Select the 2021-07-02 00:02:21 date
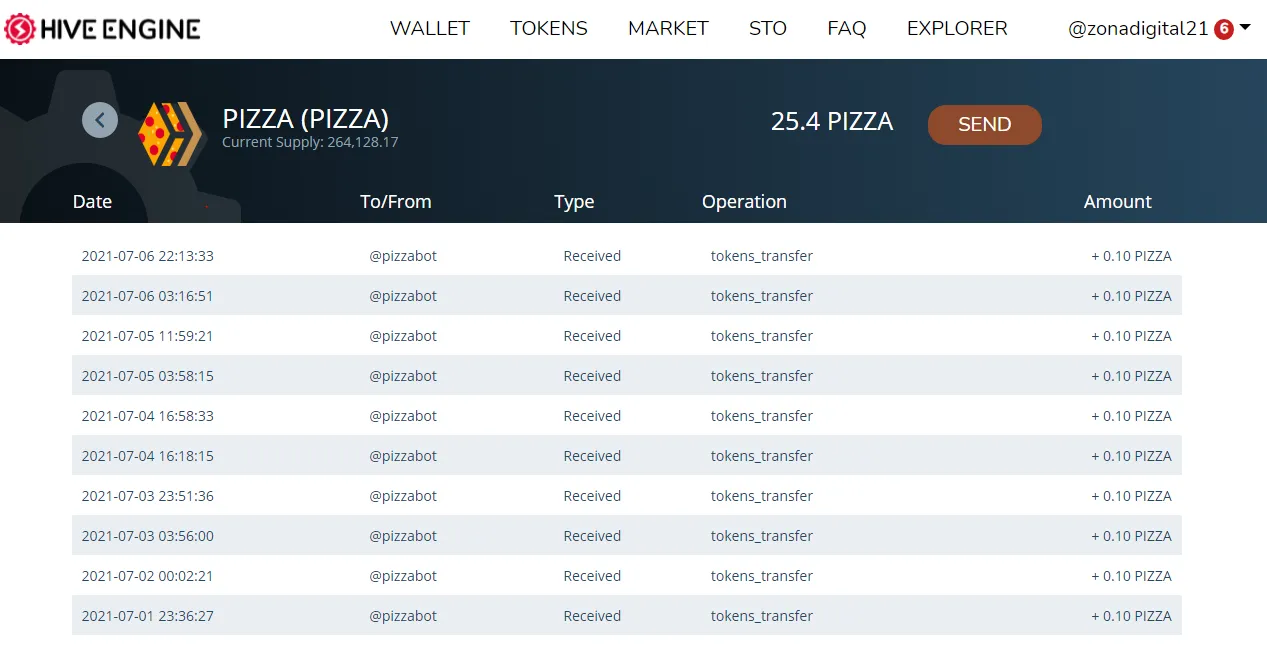This screenshot has height=649, width=1267. click(147, 576)
